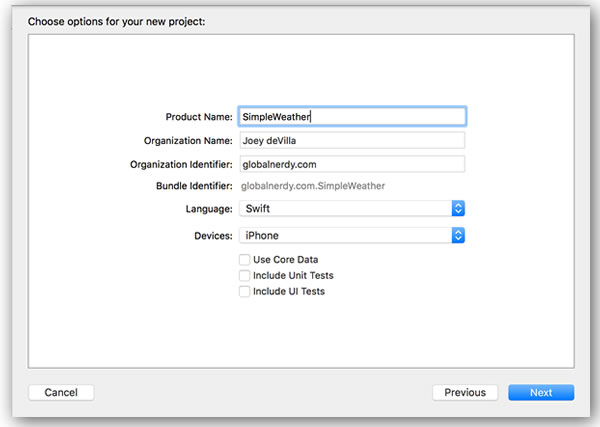Click into the Organization Name text field
This screenshot has width=600, height=427.
(352, 140)
